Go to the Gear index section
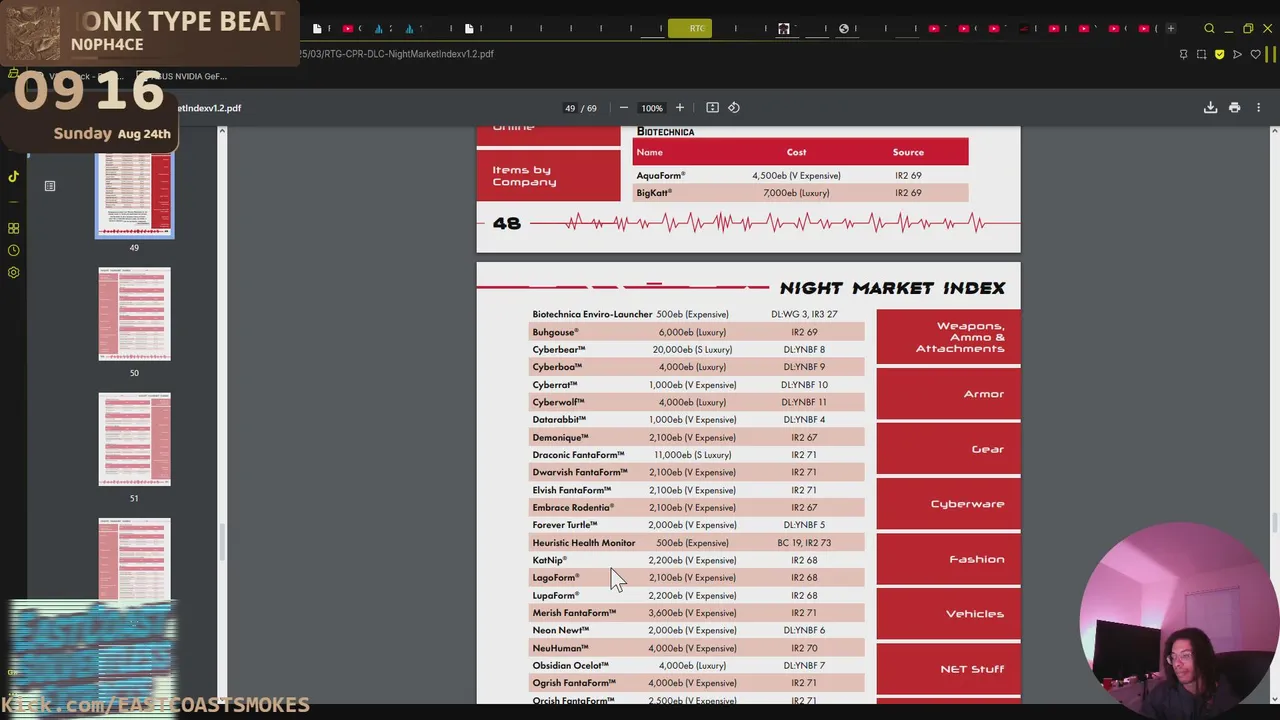 click(x=948, y=449)
